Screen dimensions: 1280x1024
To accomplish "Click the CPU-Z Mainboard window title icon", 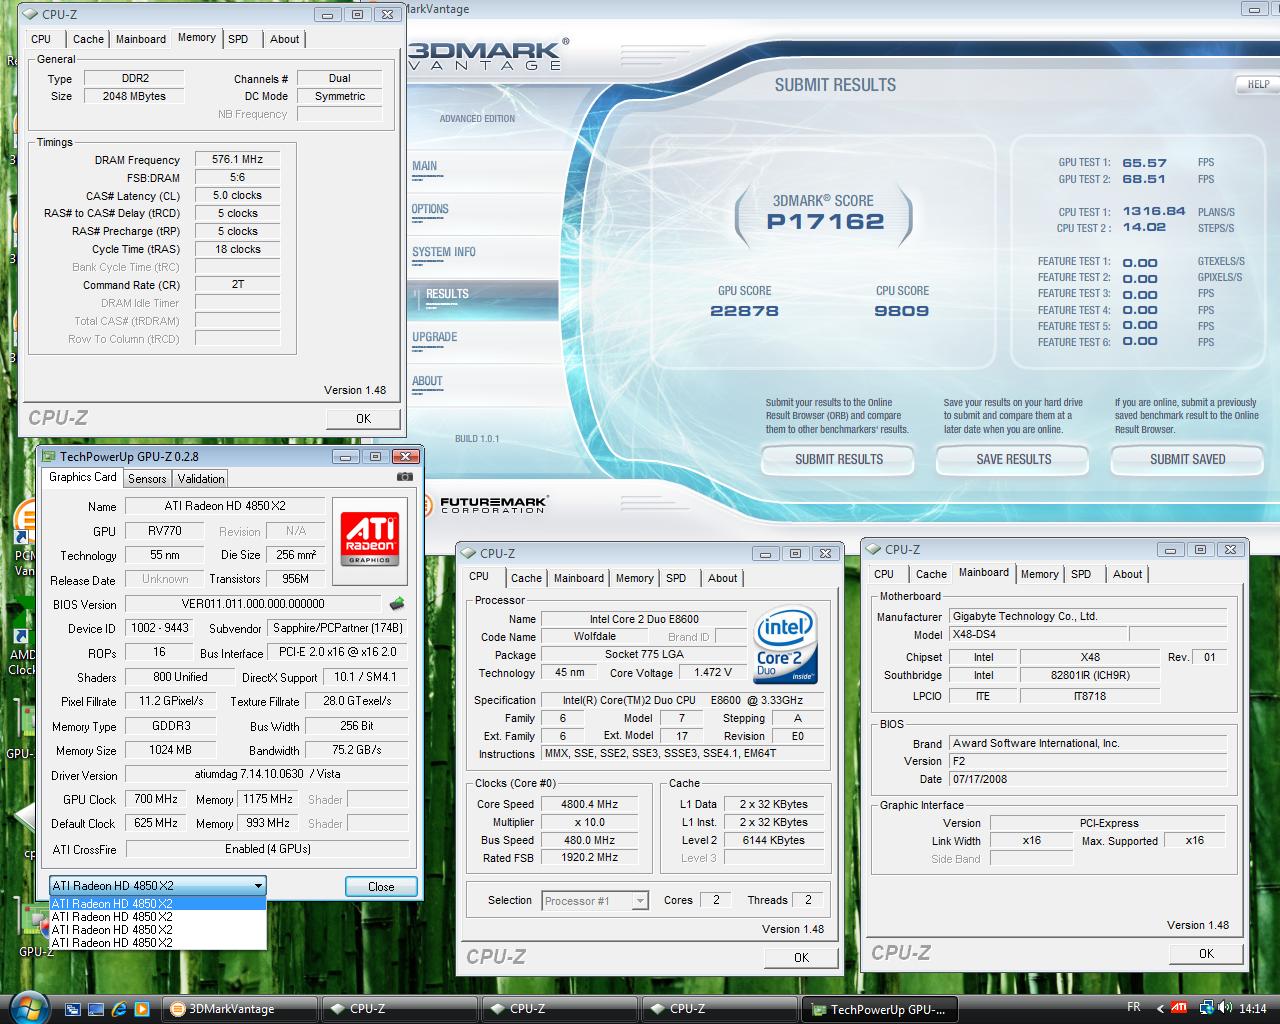I will point(873,549).
